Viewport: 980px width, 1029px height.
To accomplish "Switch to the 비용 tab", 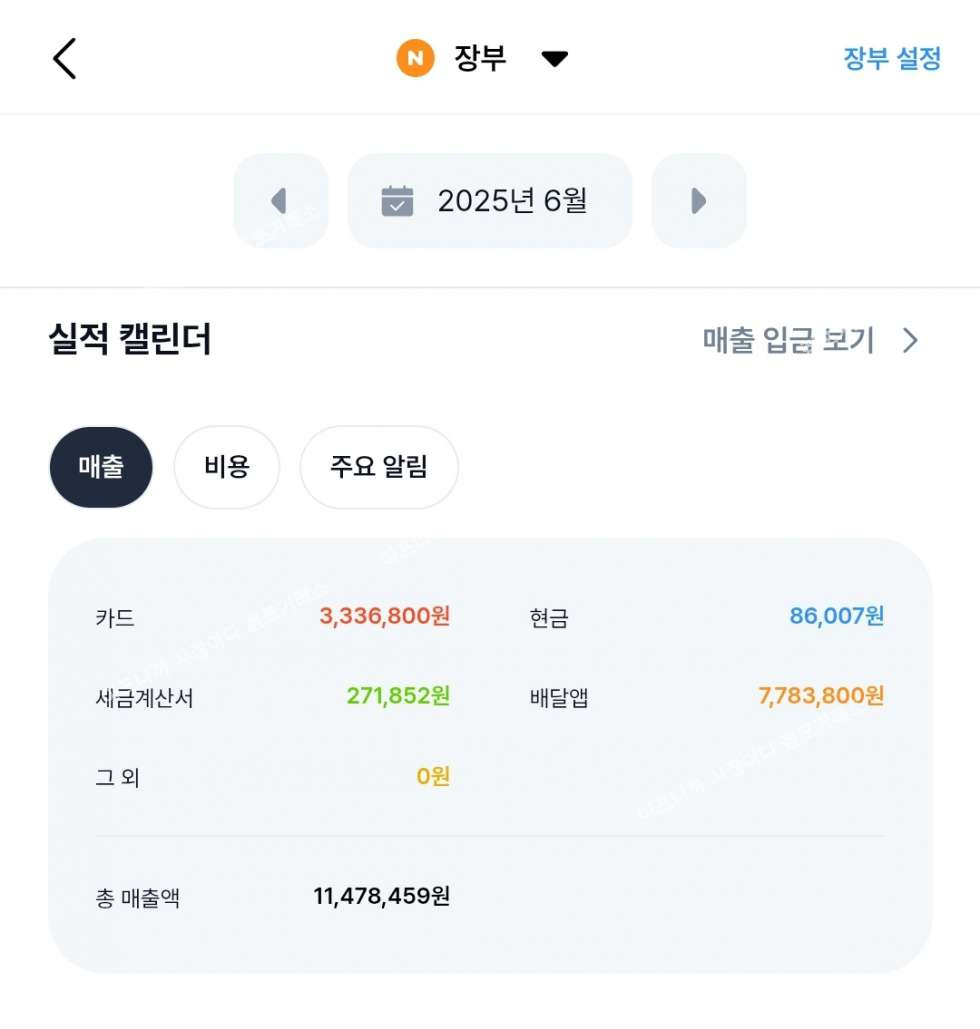I will coord(226,467).
